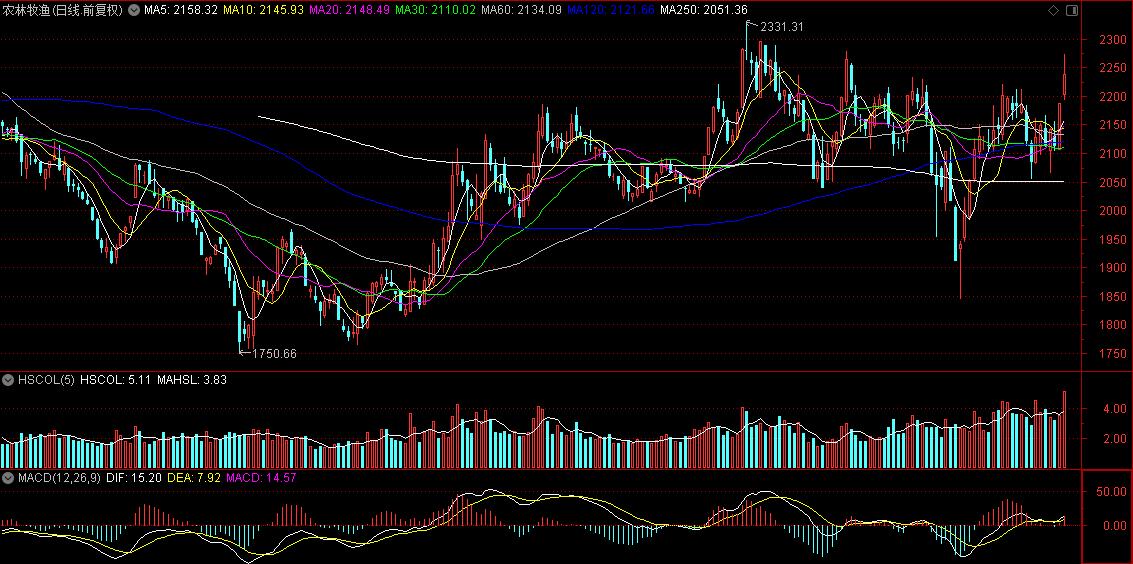Screen dimensions: 1133x564
Task: Select the blue MA120 label
Action: click(x=611, y=10)
